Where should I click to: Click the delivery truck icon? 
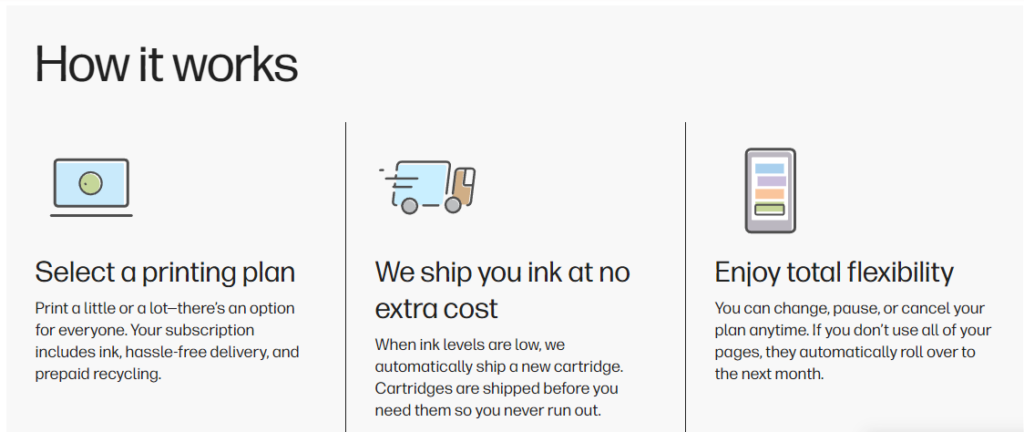[x=427, y=187]
